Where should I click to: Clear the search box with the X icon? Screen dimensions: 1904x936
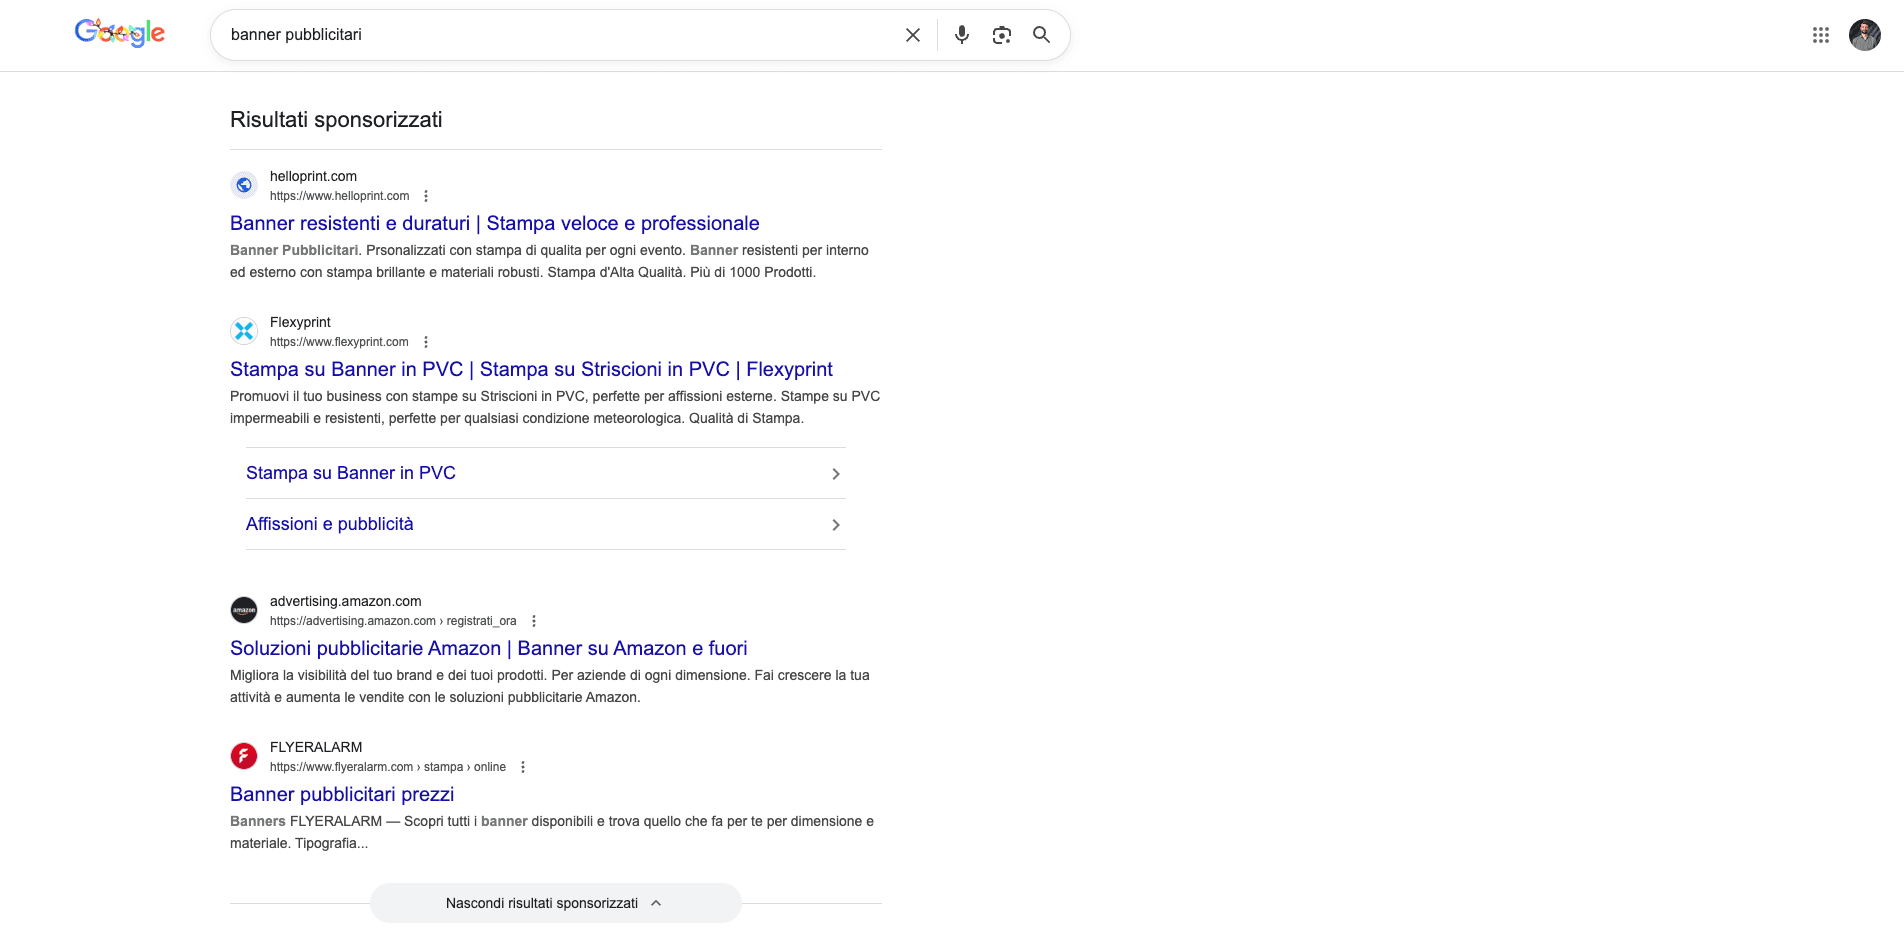pos(913,35)
